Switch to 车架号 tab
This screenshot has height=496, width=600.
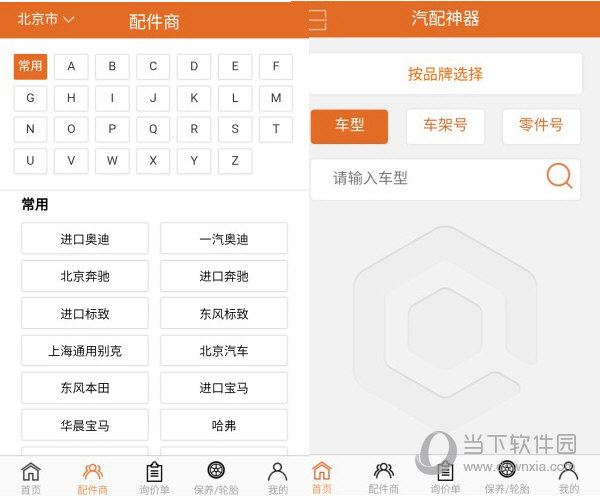tap(445, 126)
